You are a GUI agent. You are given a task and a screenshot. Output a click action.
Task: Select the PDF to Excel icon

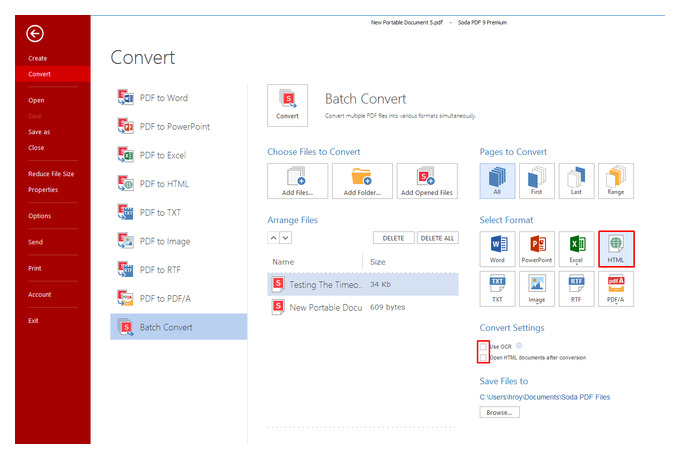(125, 155)
